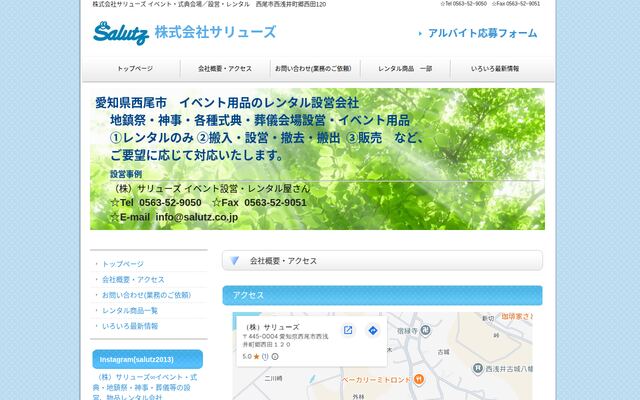Open the アルバイト応募フォーム link

click(482, 33)
